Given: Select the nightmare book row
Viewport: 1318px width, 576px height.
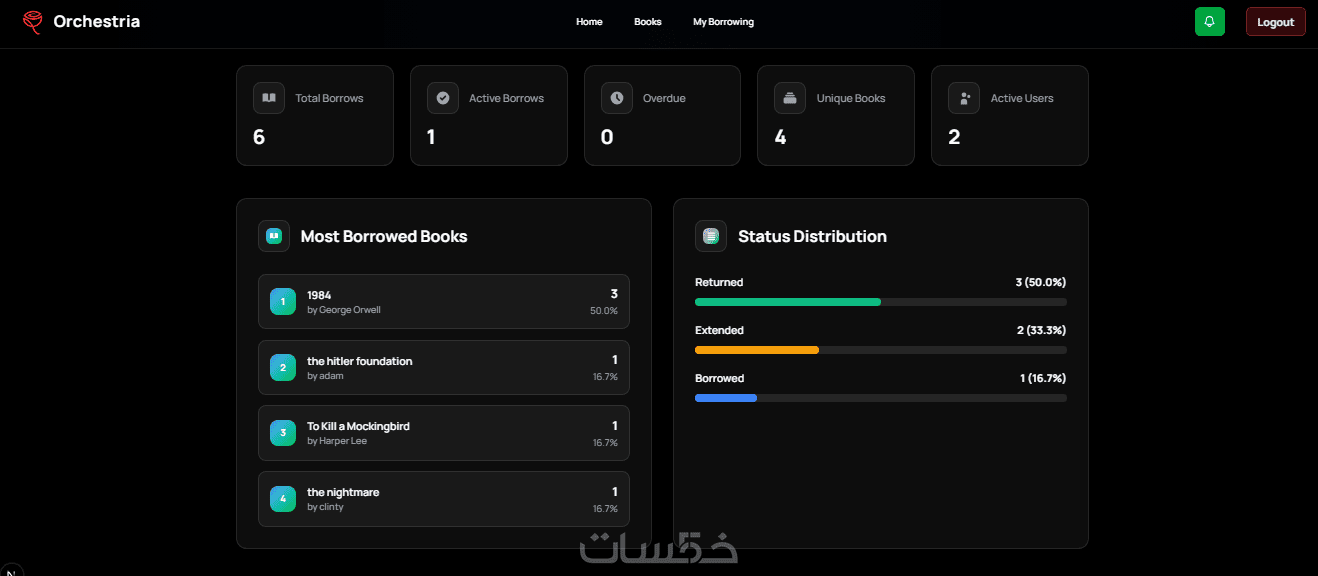Looking at the screenshot, I should tap(444, 499).
